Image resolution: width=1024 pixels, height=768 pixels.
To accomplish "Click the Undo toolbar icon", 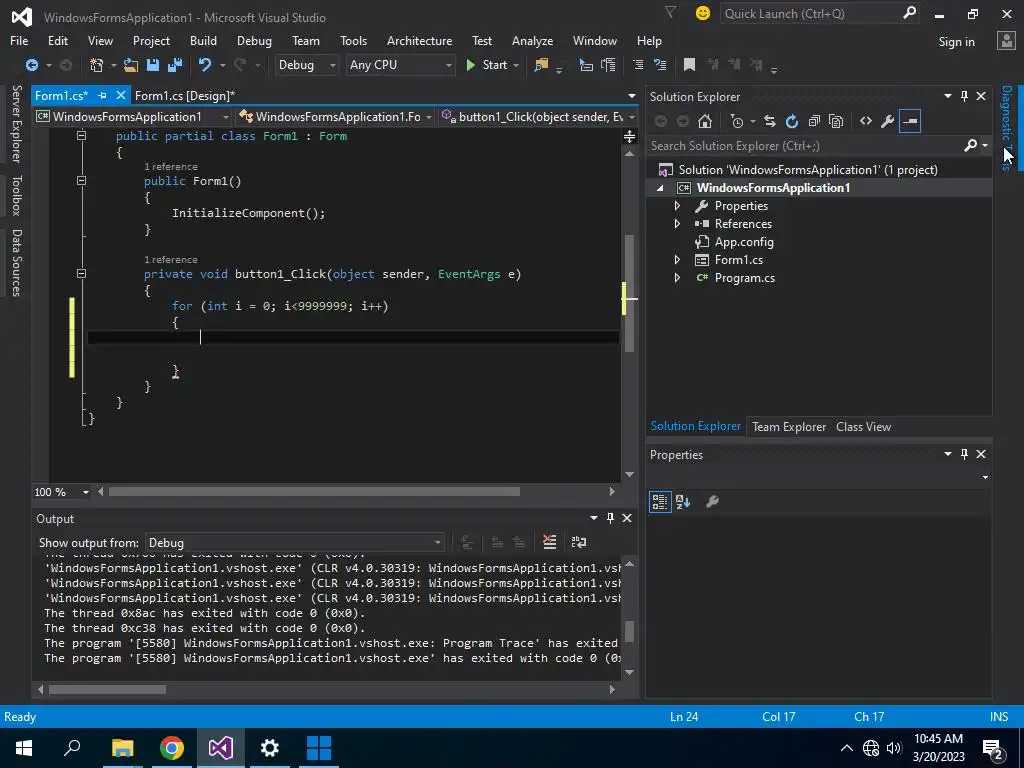I will (205, 65).
